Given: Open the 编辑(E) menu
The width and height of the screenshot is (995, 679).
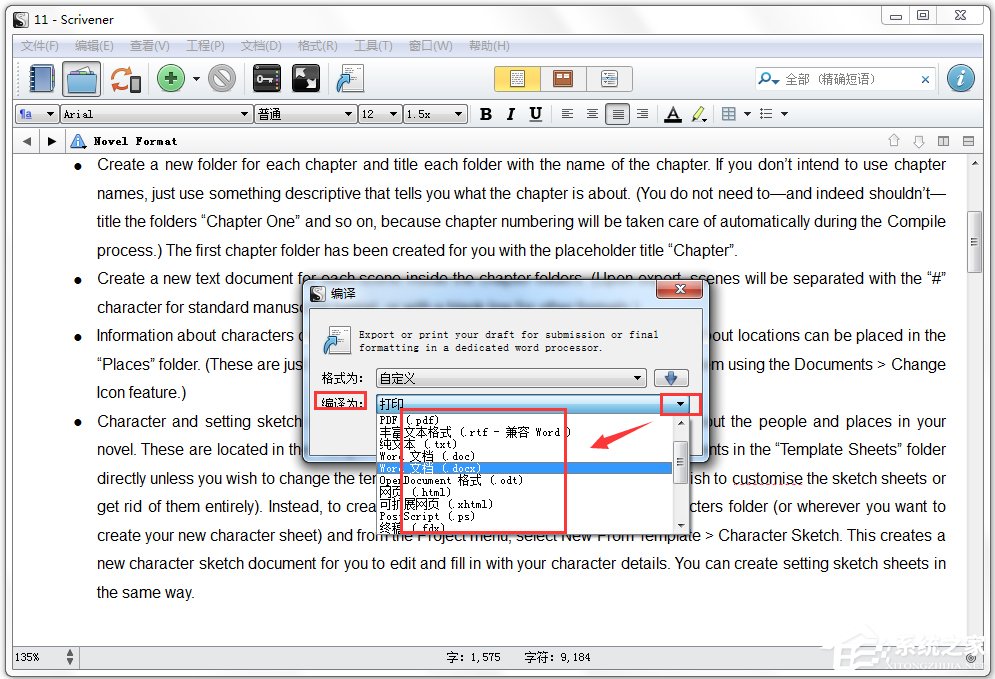Looking at the screenshot, I should click(x=94, y=46).
